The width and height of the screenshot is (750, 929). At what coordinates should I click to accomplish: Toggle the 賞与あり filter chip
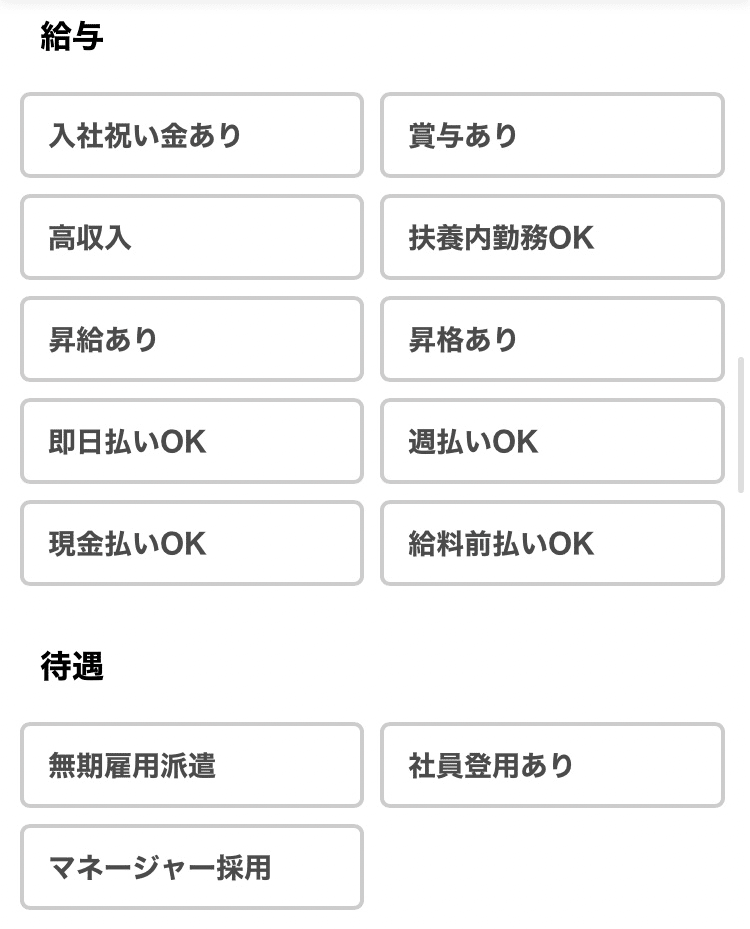coord(551,135)
